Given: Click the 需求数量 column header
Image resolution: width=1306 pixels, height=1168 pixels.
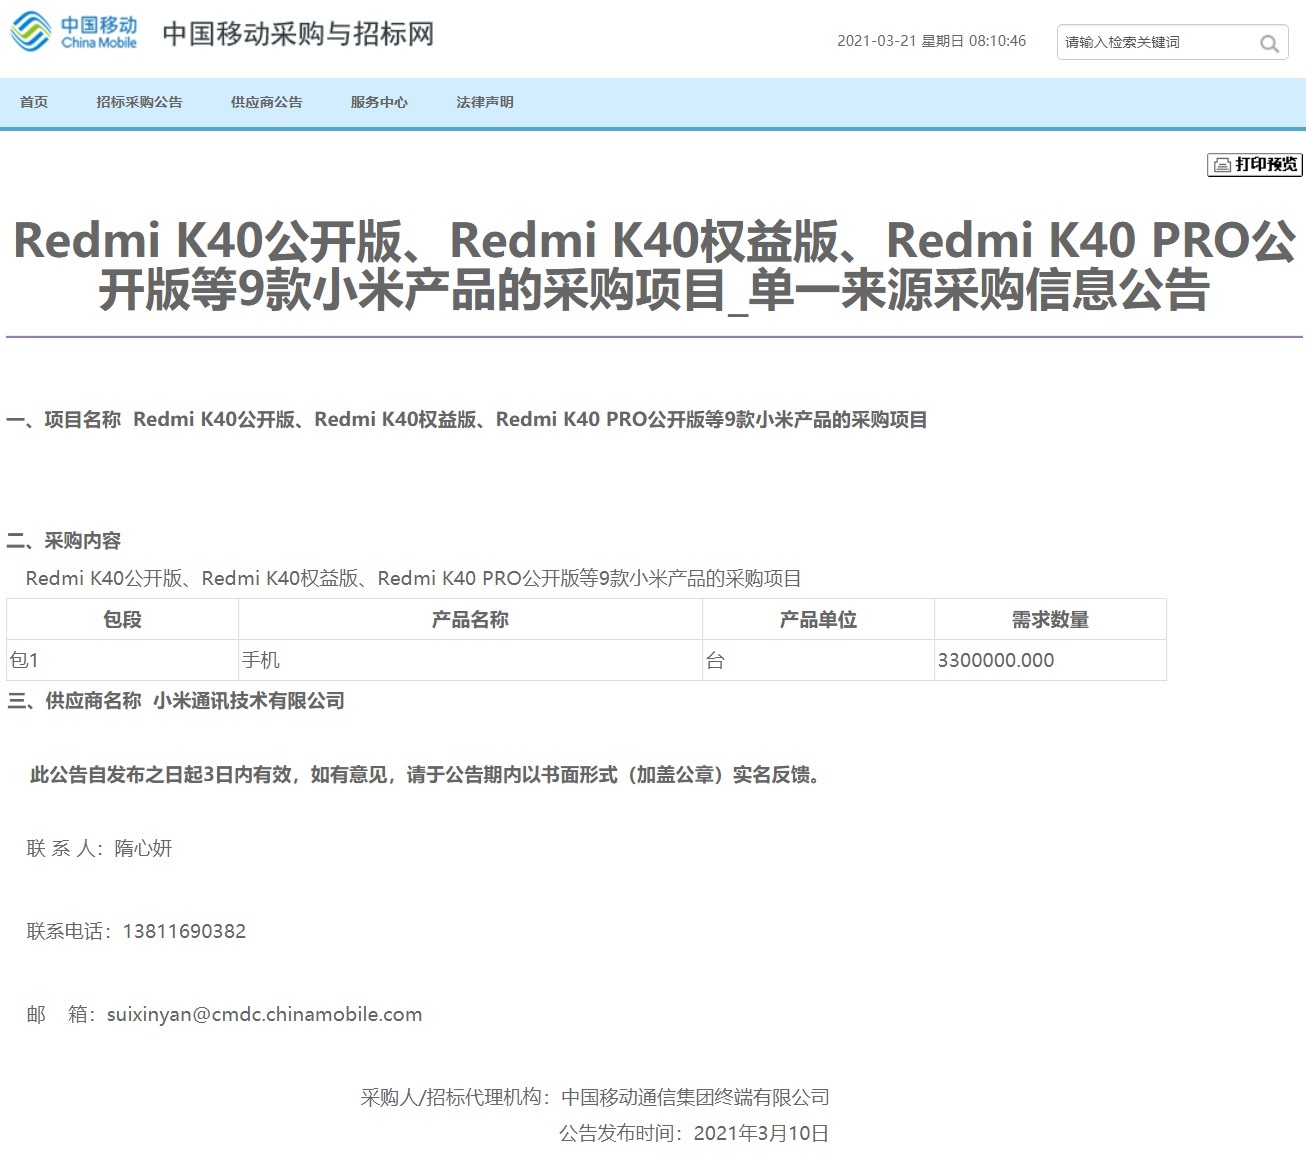Looking at the screenshot, I should (x=1050, y=619).
